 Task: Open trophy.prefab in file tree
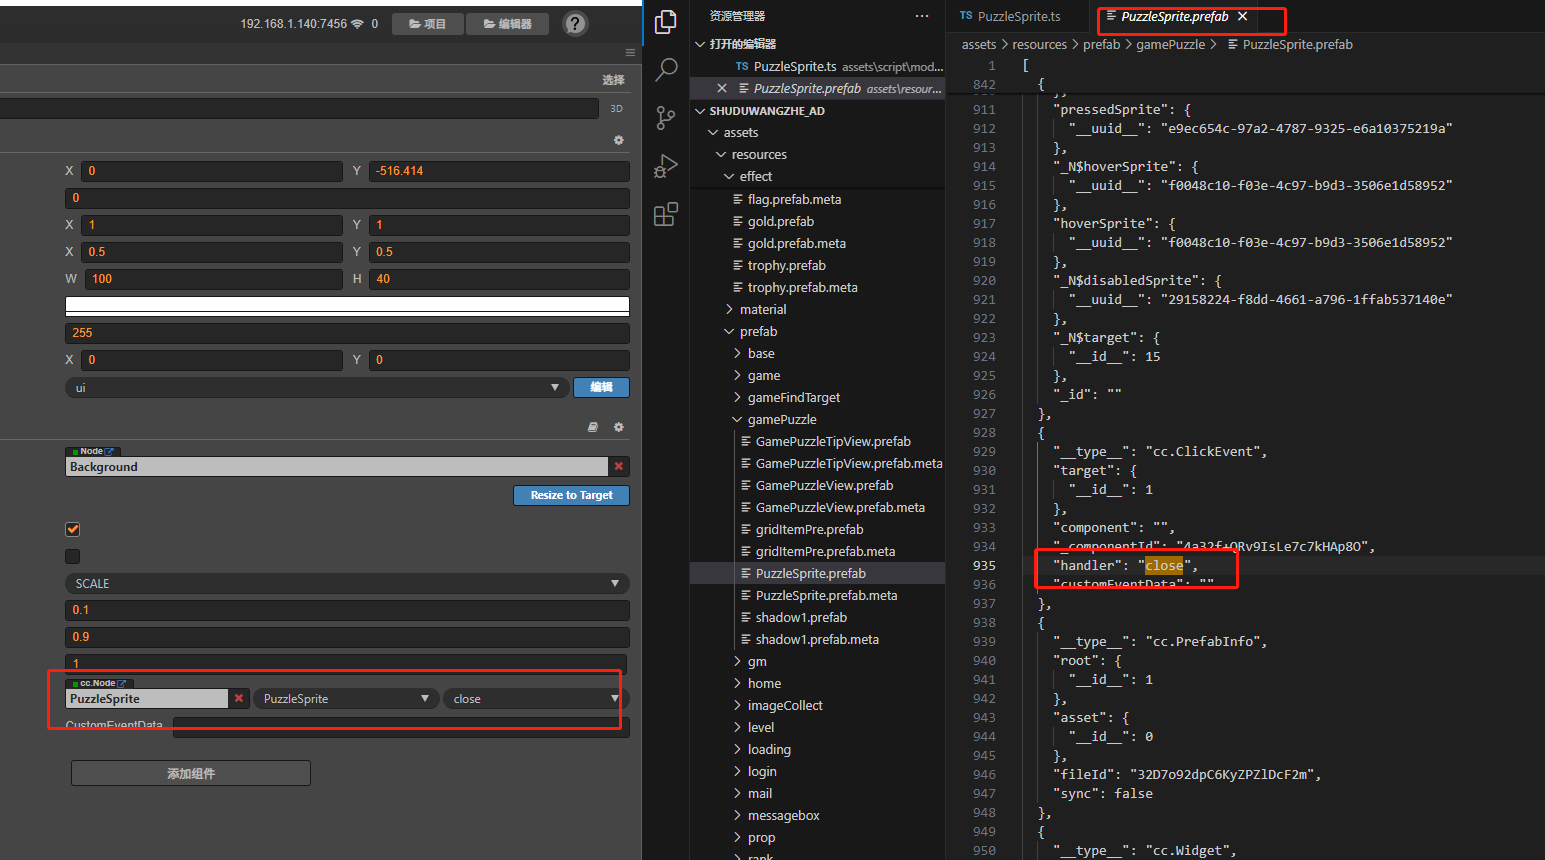787,265
